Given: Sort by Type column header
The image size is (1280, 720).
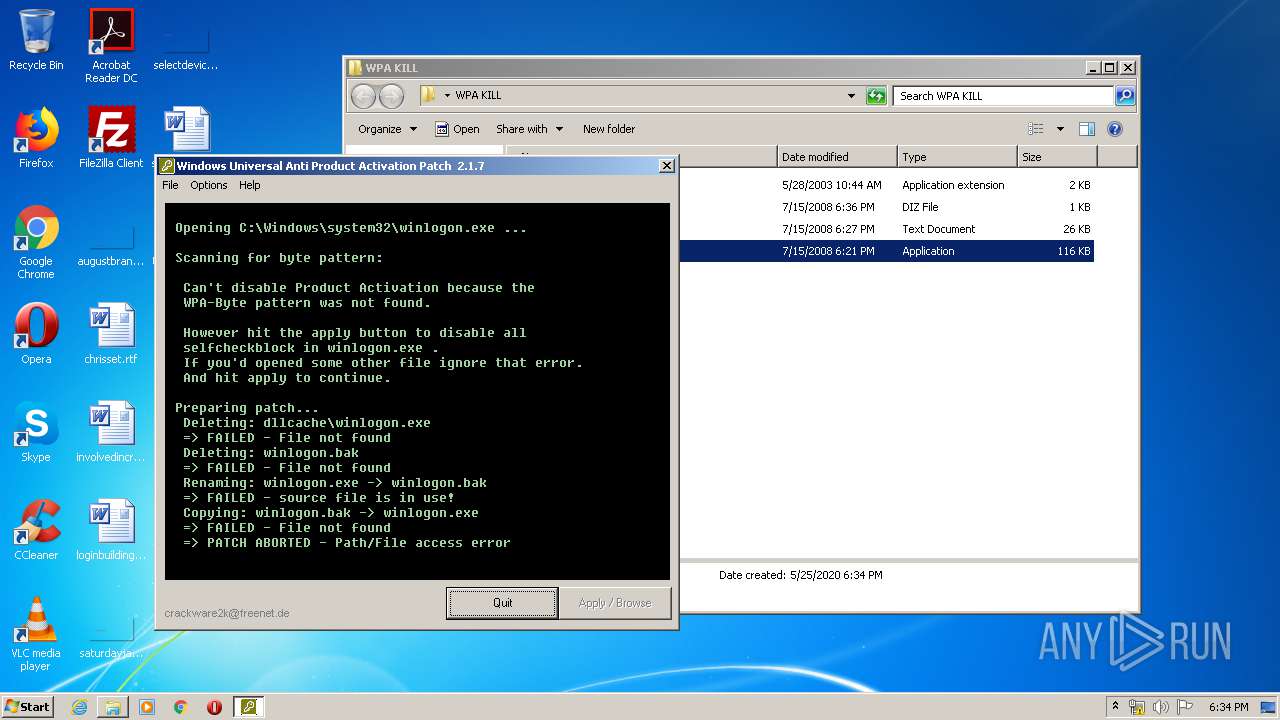Looking at the screenshot, I should tap(957, 157).
